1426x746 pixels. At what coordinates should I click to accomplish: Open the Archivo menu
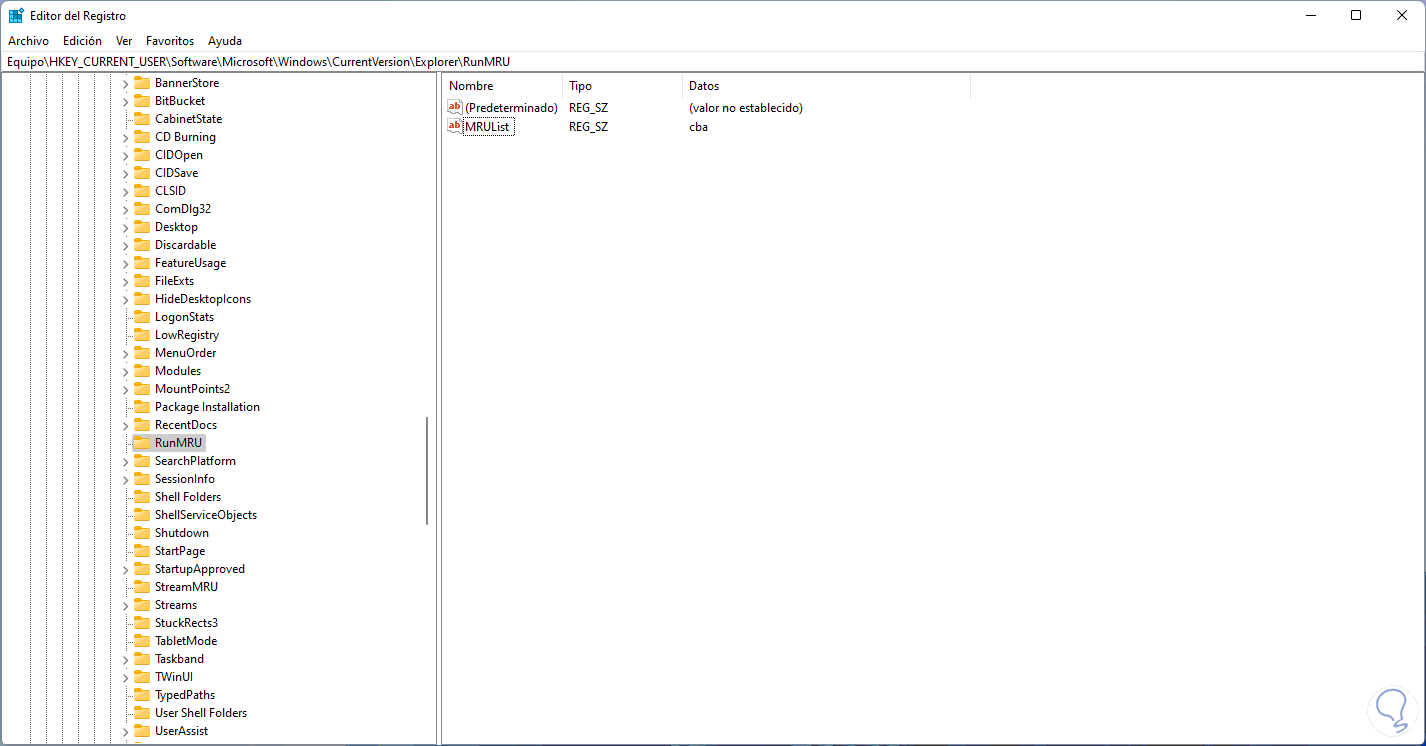click(28, 41)
